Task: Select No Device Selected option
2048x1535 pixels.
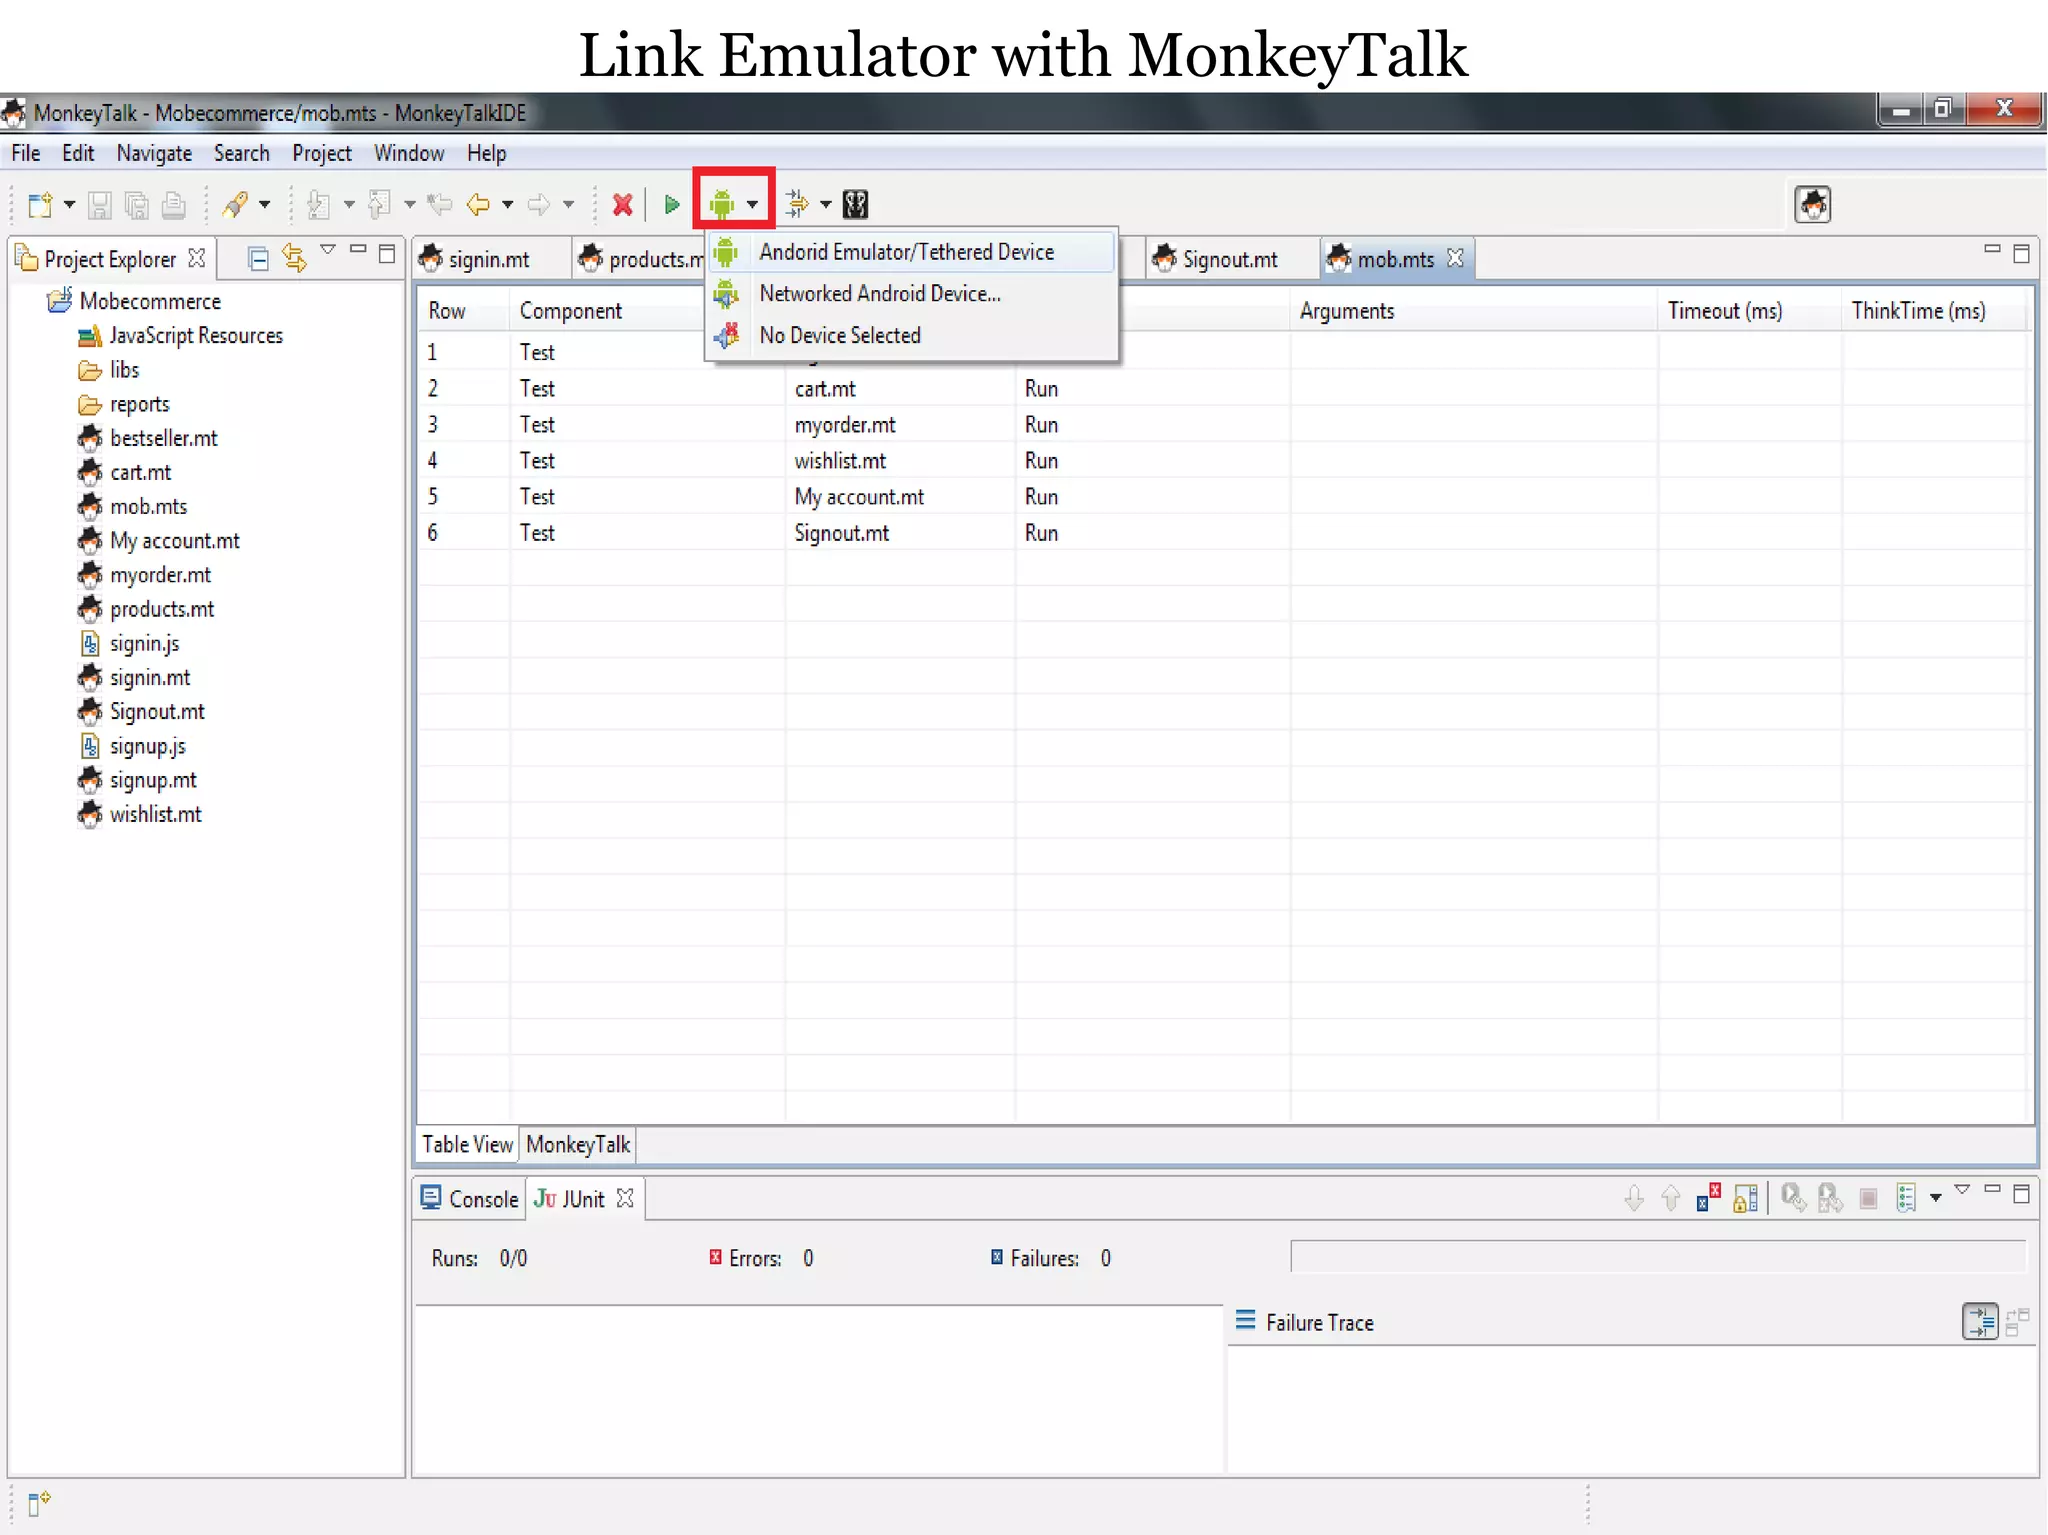Action: pyautogui.click(x=912, y=336)
